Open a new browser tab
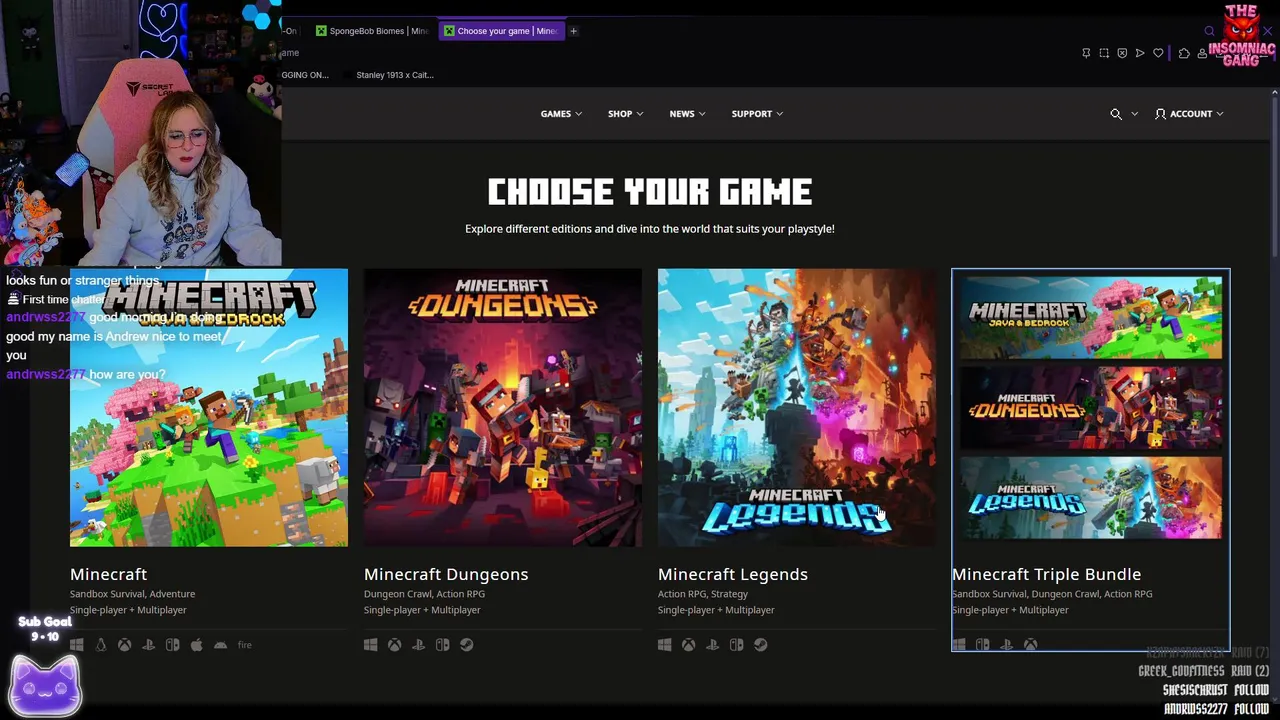1280x720 pixels. (x=574, y=31)
